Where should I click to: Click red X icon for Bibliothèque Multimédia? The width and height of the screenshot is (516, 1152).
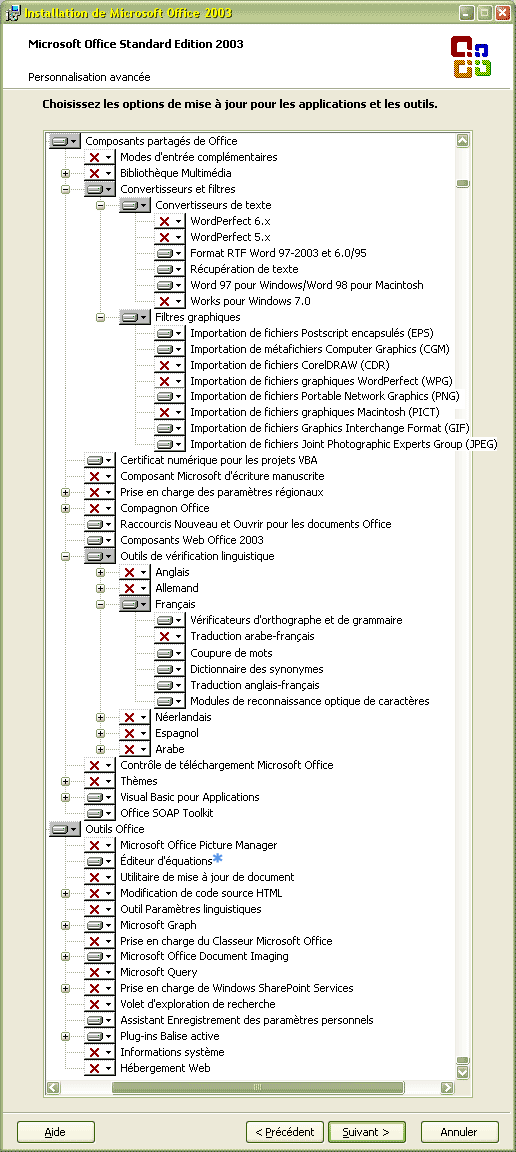(94, 173)
